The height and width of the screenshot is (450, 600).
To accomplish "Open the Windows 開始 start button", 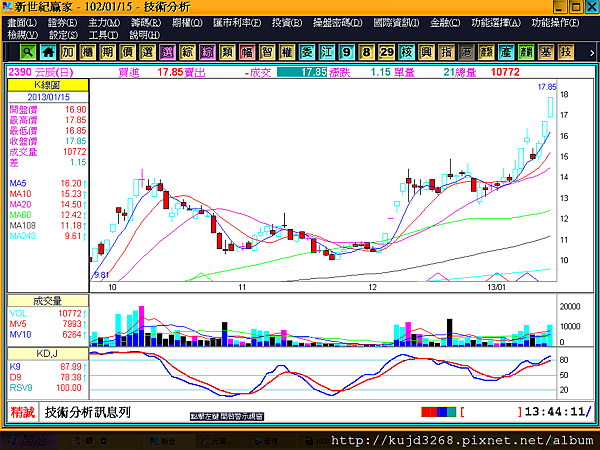I will (29, 441).
